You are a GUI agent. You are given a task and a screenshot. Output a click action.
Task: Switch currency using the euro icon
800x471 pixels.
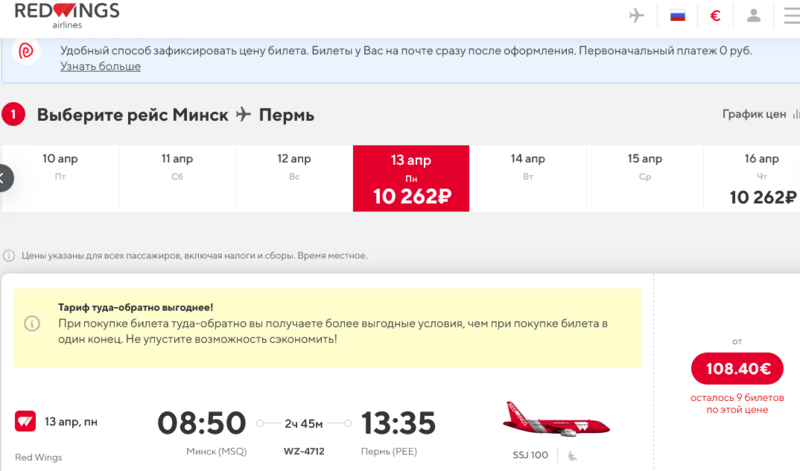click(x=716, y=15)
